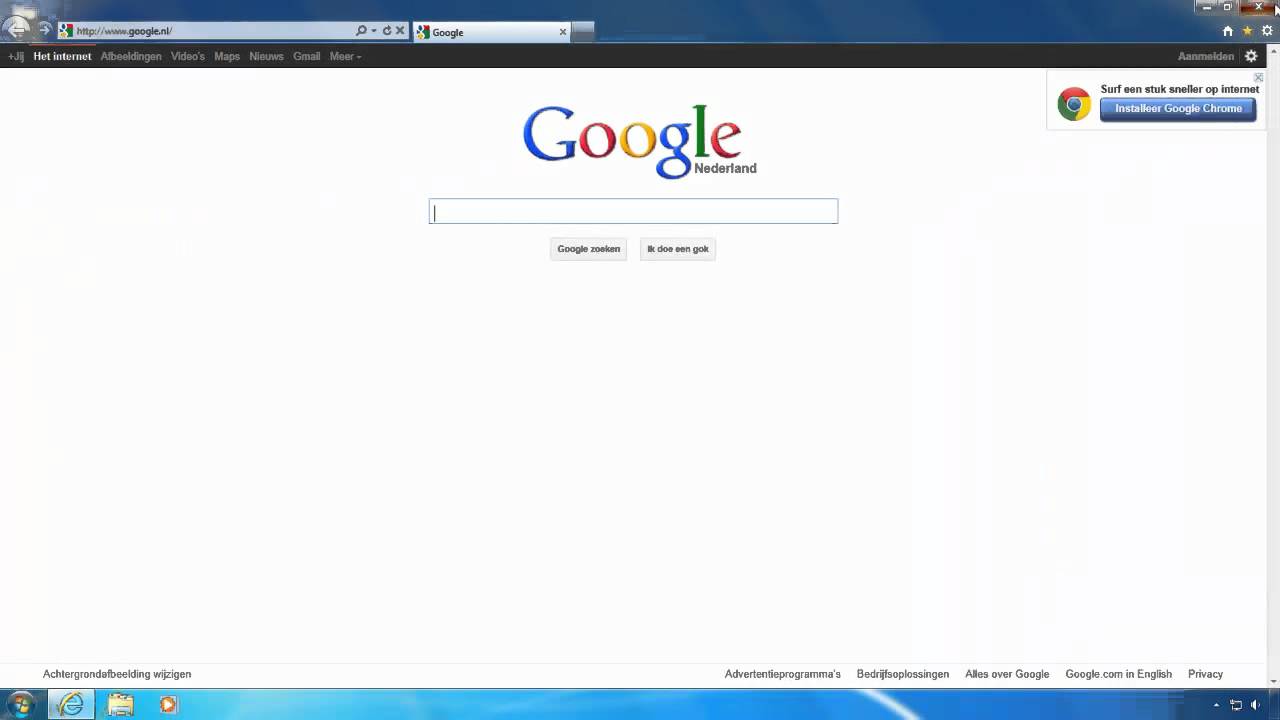The image size is (1280, 720).
Task: Click the Chrome logo in promotion
Action: [1074, 104]
